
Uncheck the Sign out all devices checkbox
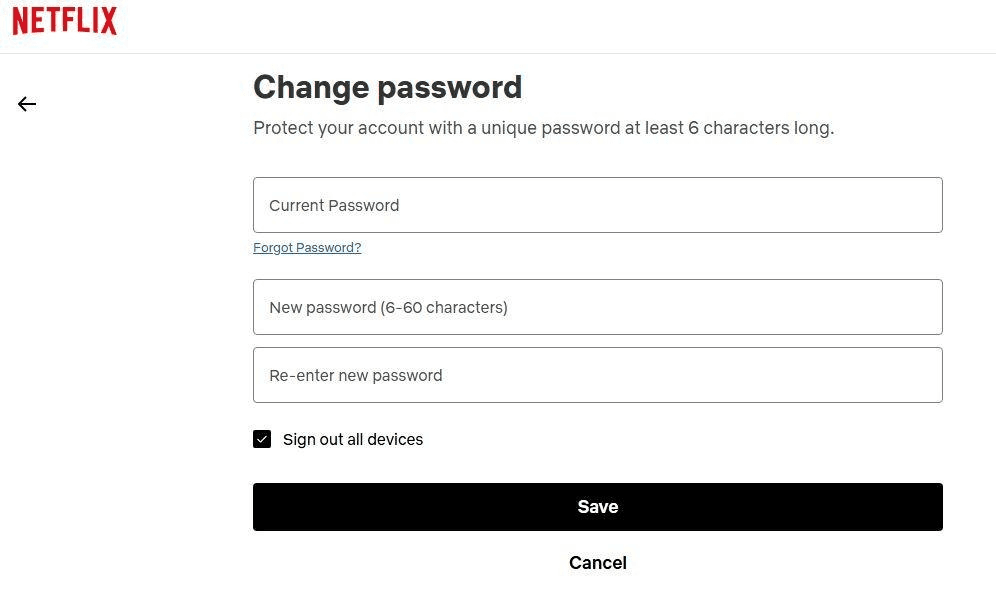pyautogui.click(x=262, y=439)
